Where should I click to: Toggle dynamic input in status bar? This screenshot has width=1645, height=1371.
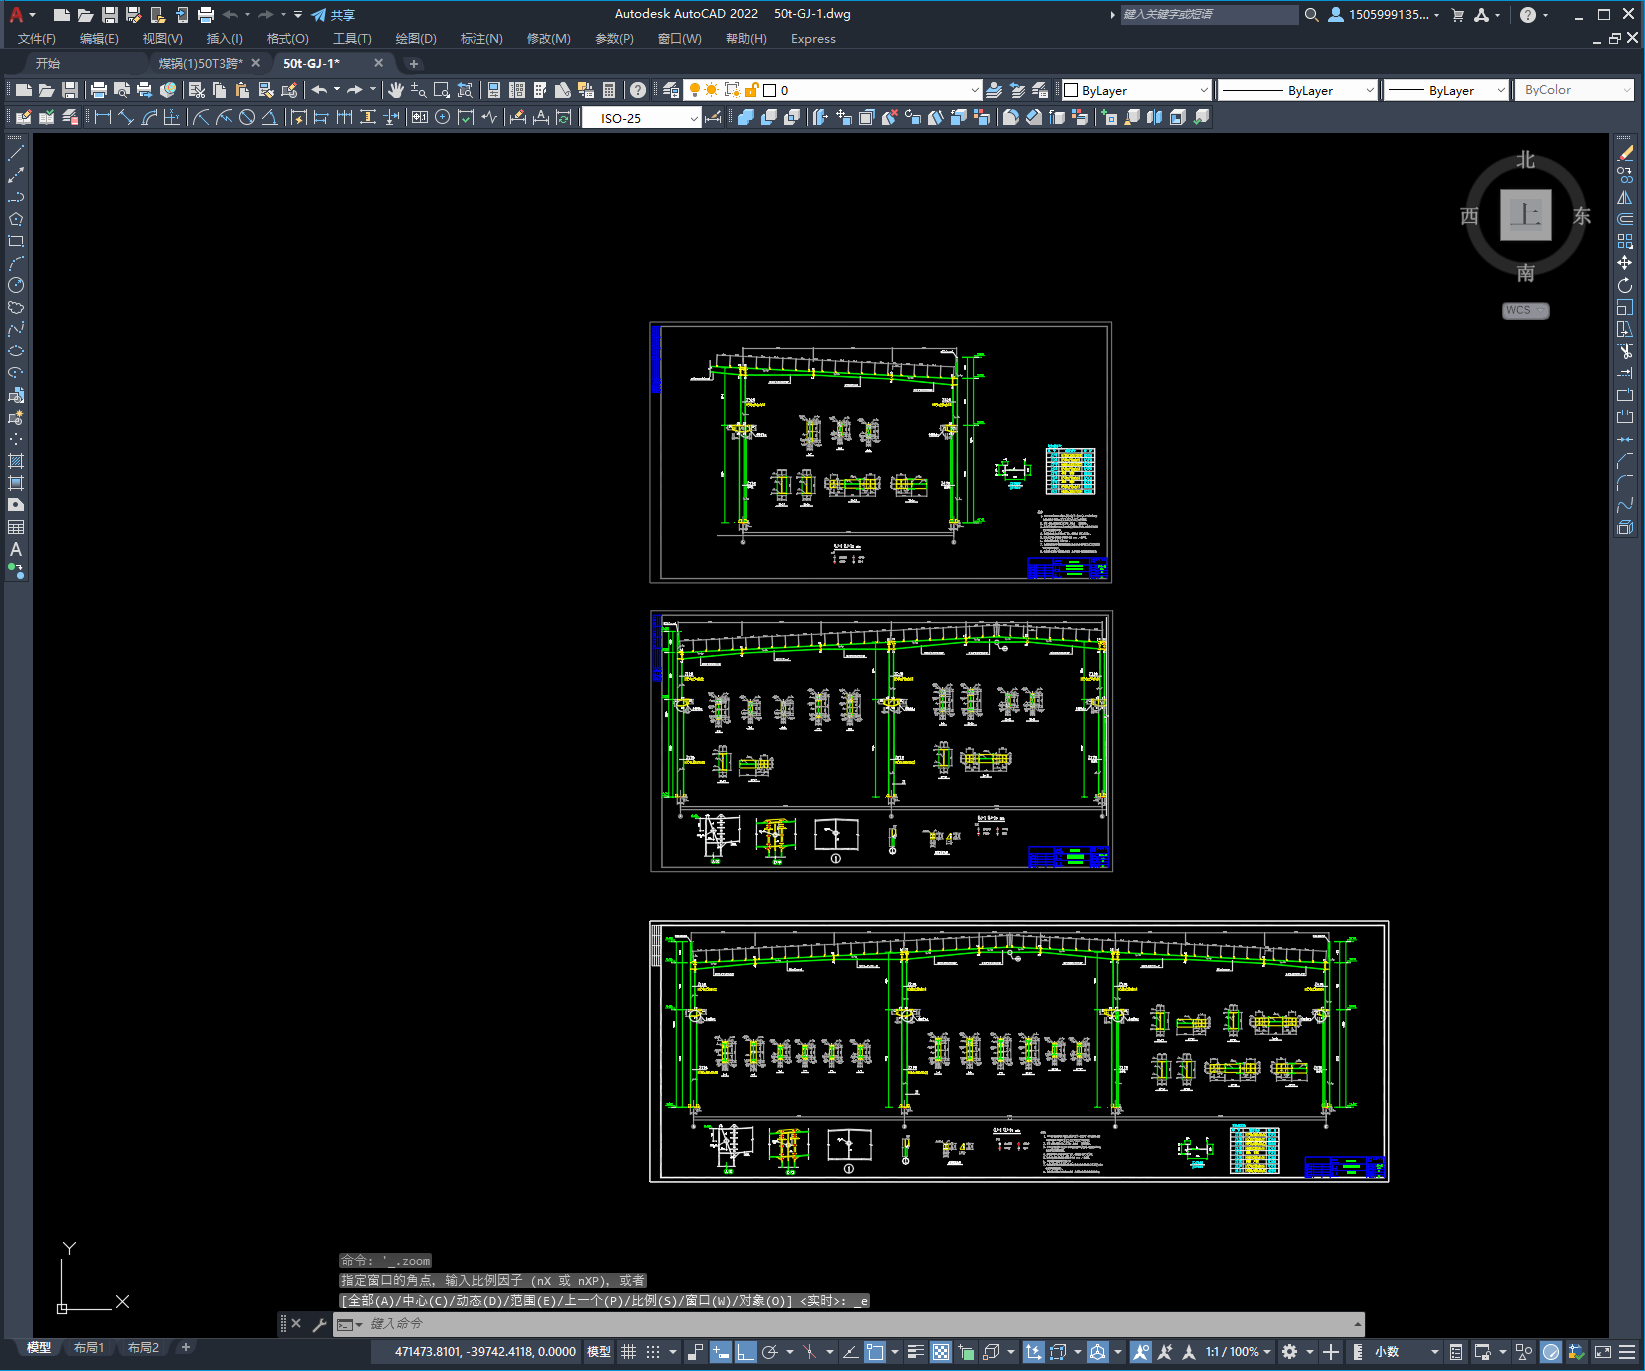click(721, 1352)
